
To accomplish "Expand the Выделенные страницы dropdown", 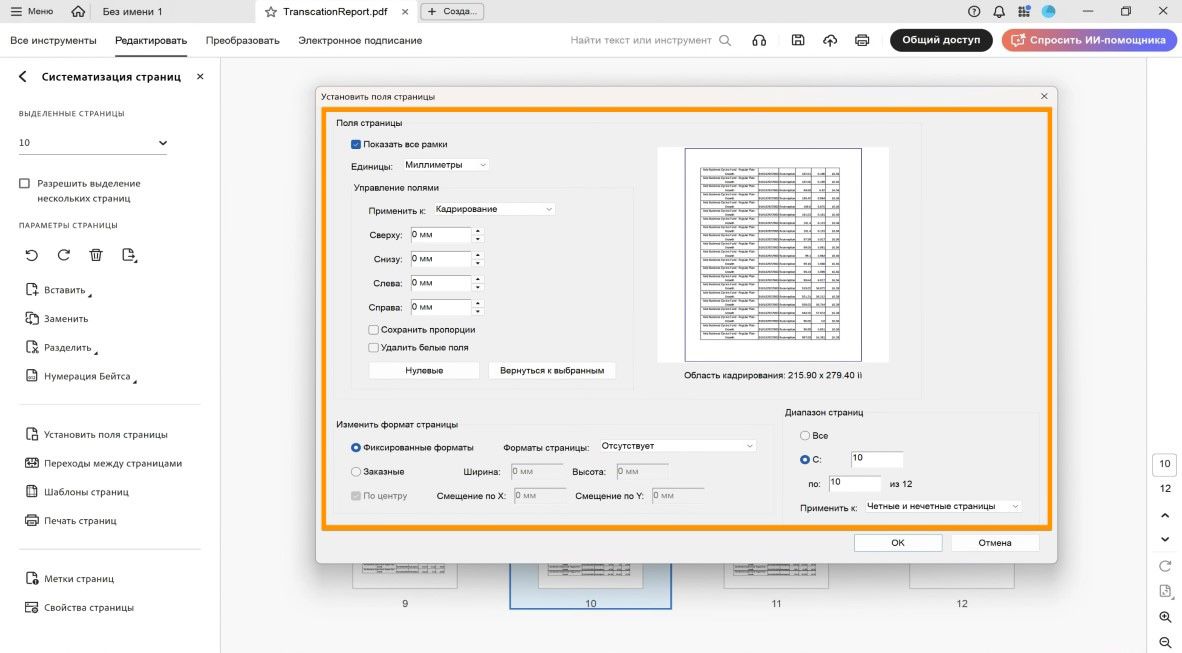I will point(93,143).
